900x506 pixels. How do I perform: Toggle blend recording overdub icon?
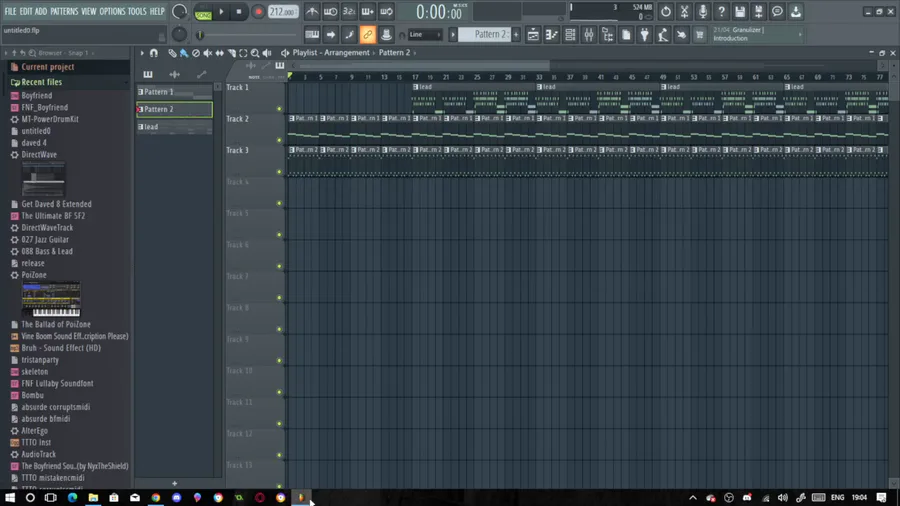click(x=367, y=11)
